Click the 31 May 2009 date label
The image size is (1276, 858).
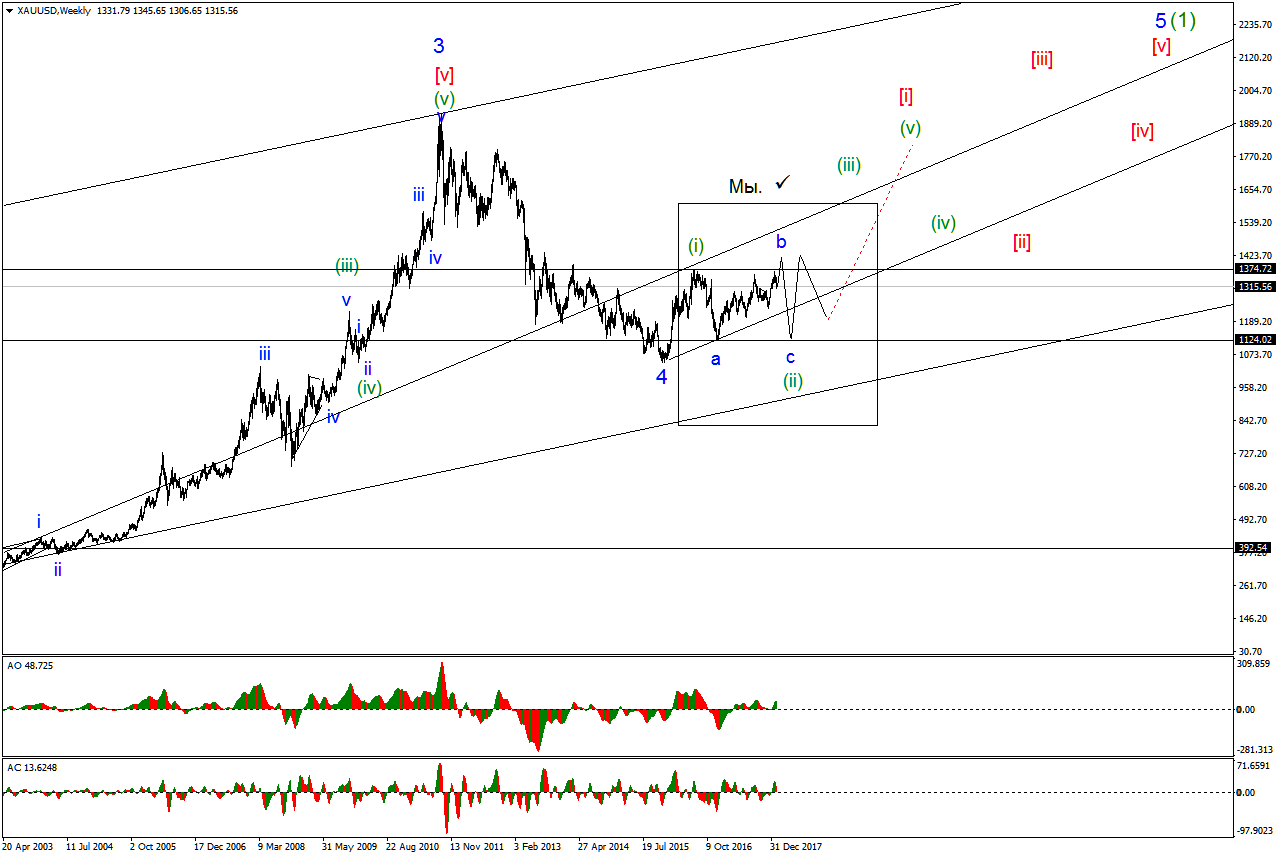tap(348, 846)
